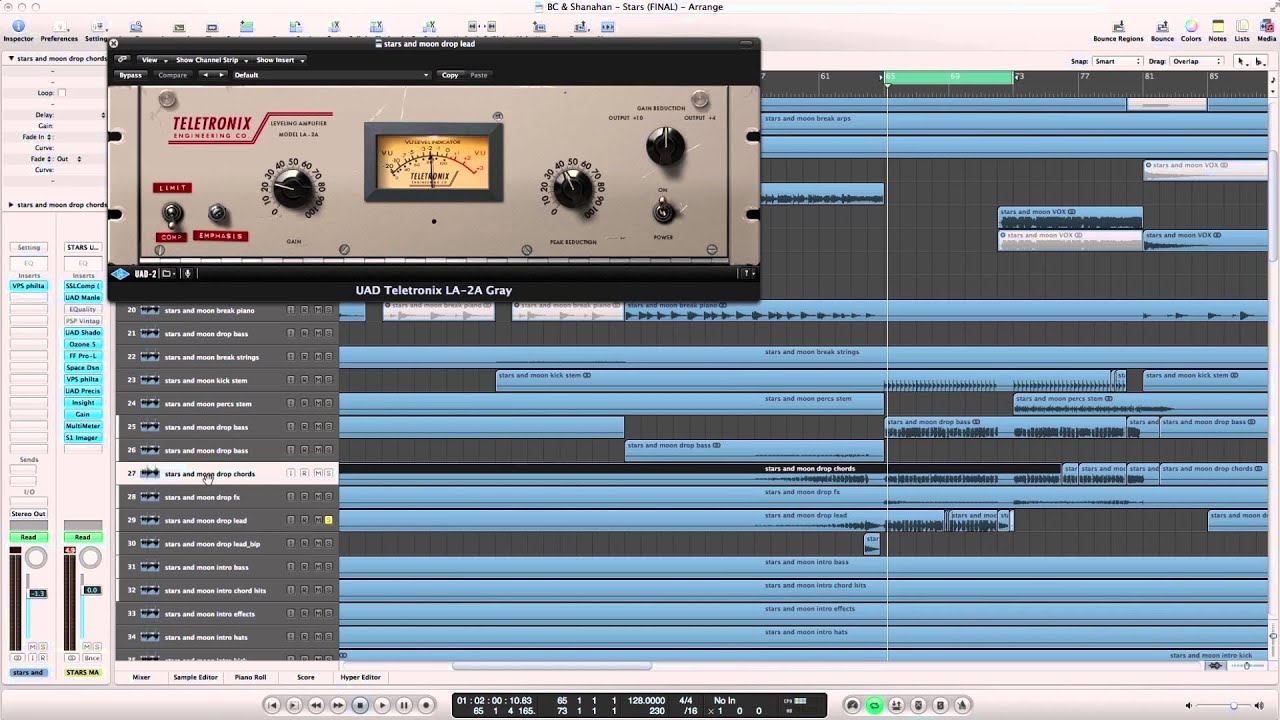Viewport: 1280px width, 720px height.
Task: Click the Bounce Regions toolbar icon
Action: coord(1117,27)
